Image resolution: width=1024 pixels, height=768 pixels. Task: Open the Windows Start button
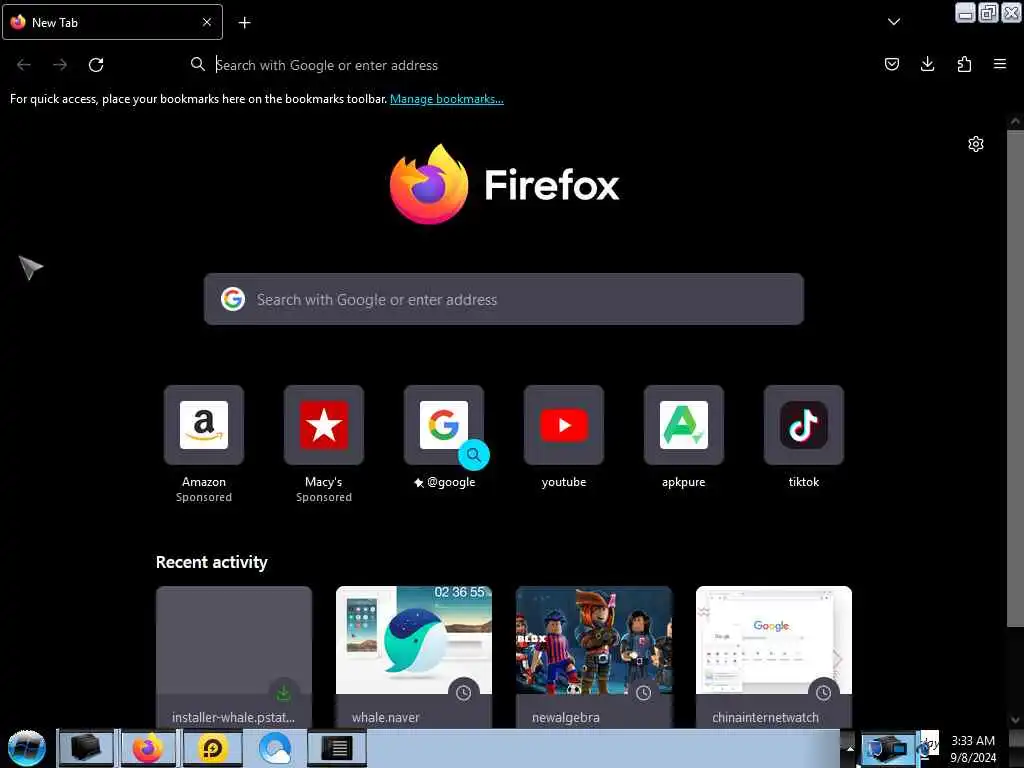click(x=27, y=748)
